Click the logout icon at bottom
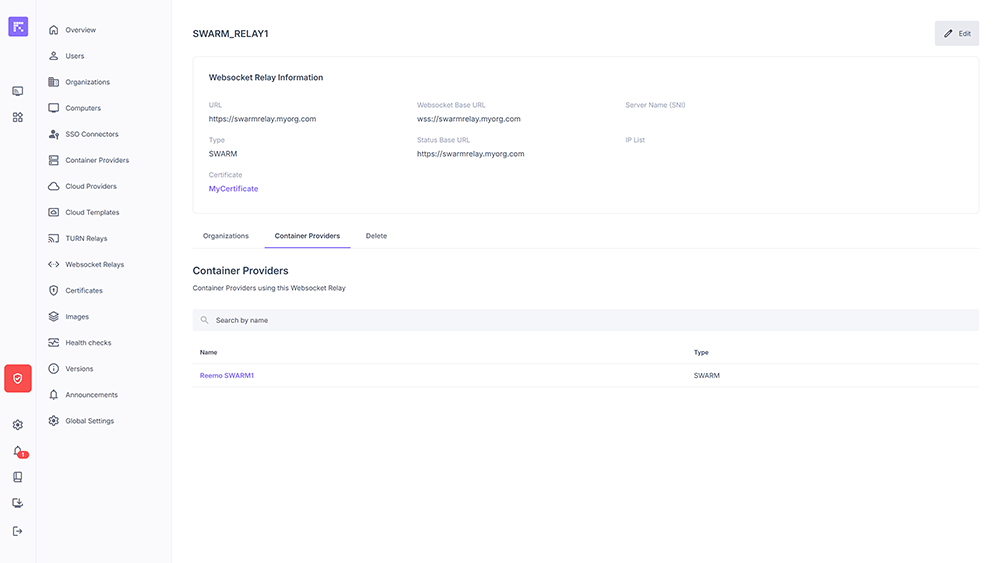Image resolution: width=1000 pixels, height=563 pixels. click(x=18, y=531)
